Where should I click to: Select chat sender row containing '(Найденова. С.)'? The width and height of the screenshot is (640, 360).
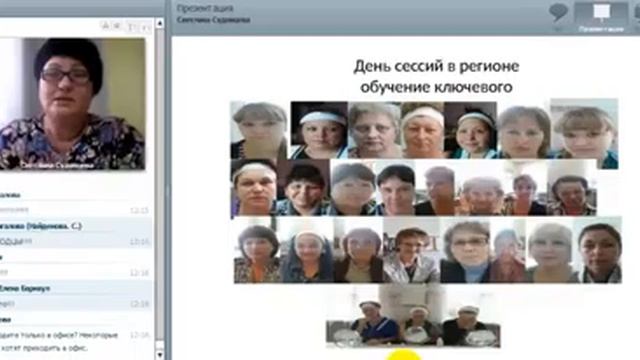pyautogui.click(x=41, y=226)
